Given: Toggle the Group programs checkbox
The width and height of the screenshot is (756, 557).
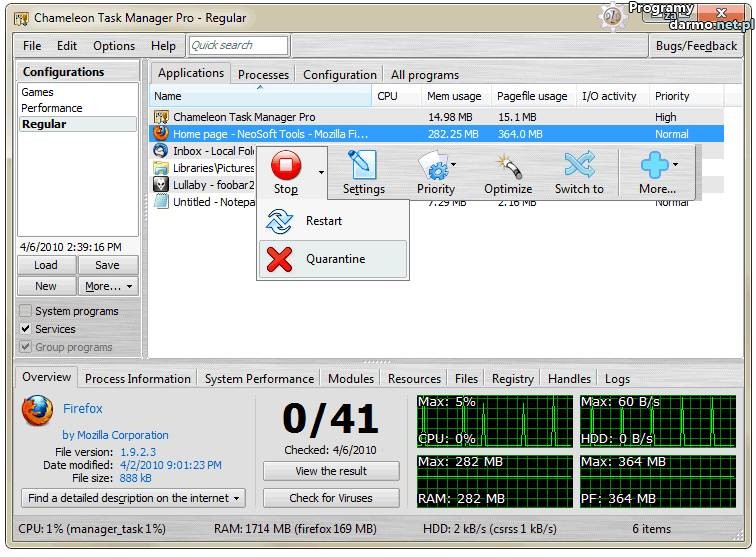Looking at the screenshot, I should coord(26,347).
